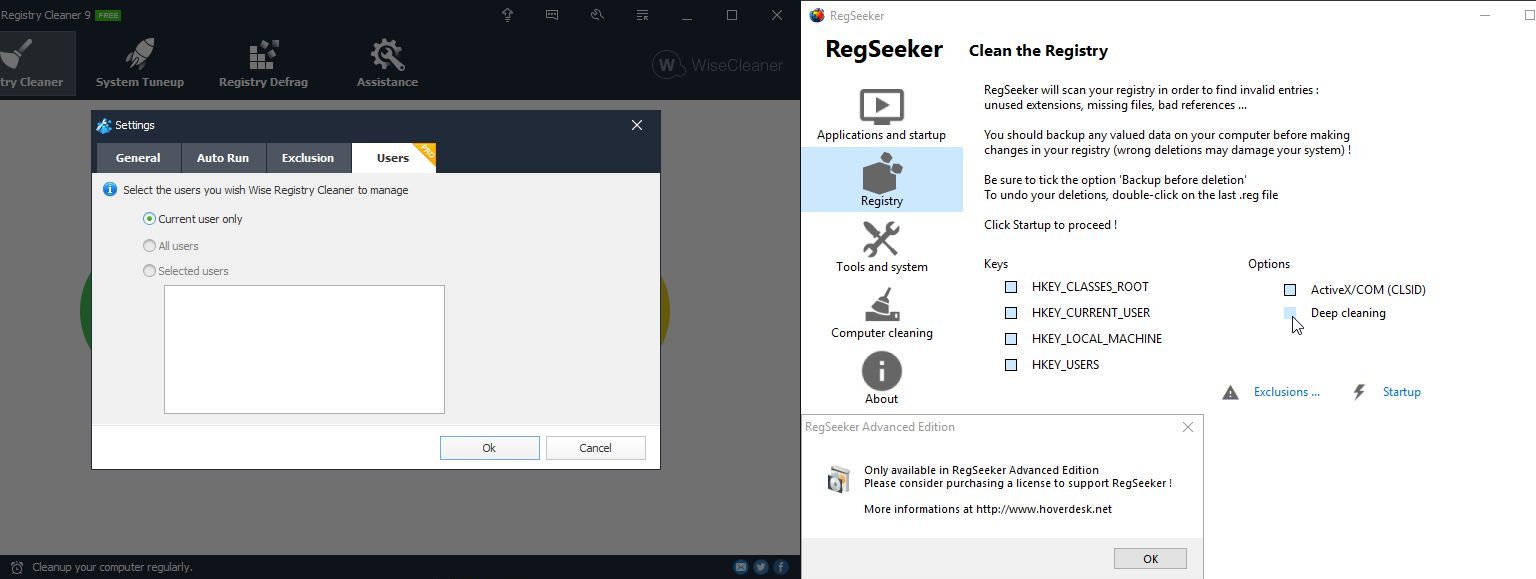Image resolution: width=1536 pixels, height=579 pixels.
Task: Click Cancel in Settings dialog
Action: [x=595, y=448]
